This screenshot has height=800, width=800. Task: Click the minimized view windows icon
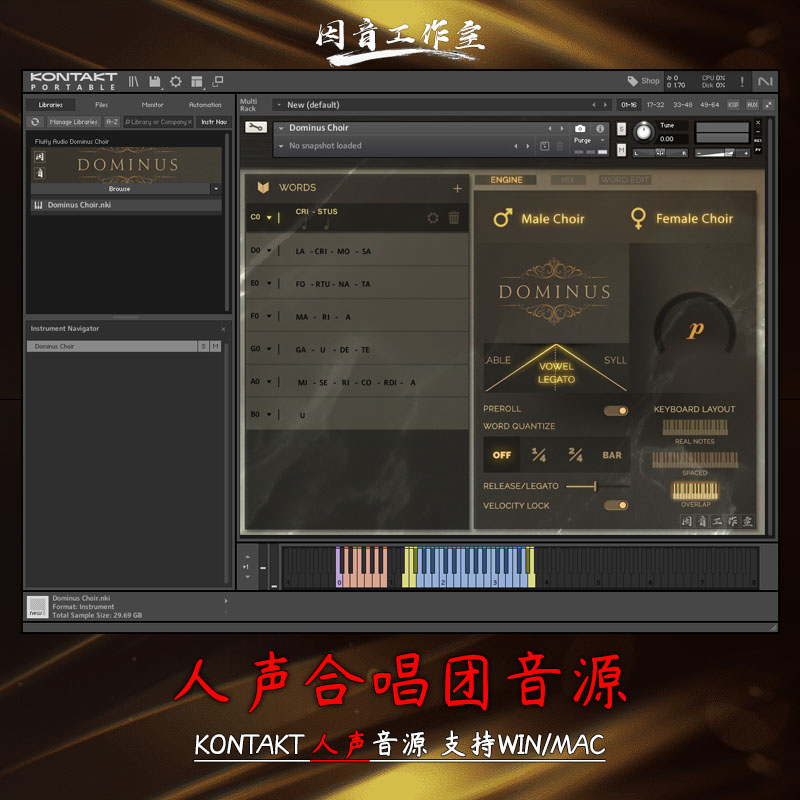(218, 81)
